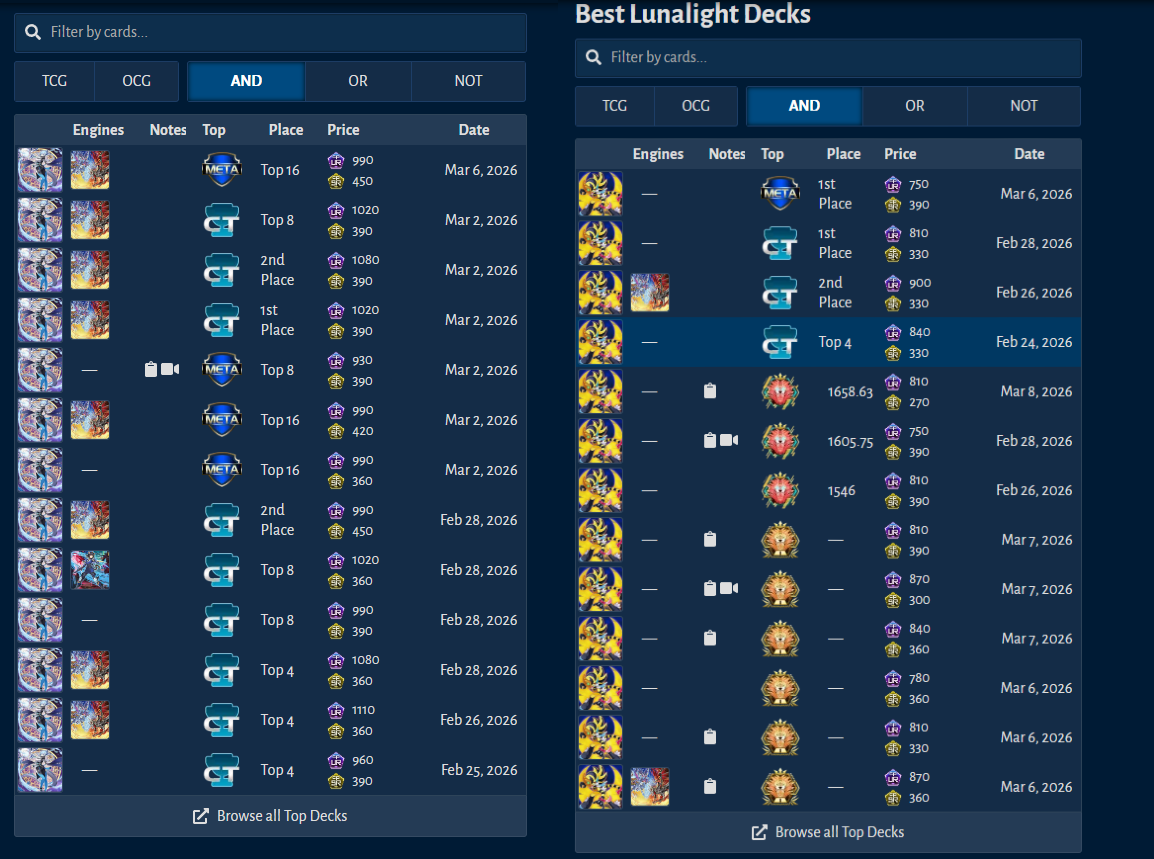The image size is (1154, 859).
Task: Open the CT icon in left 2nd Place Feb 28 row
Action: [222, 520]
